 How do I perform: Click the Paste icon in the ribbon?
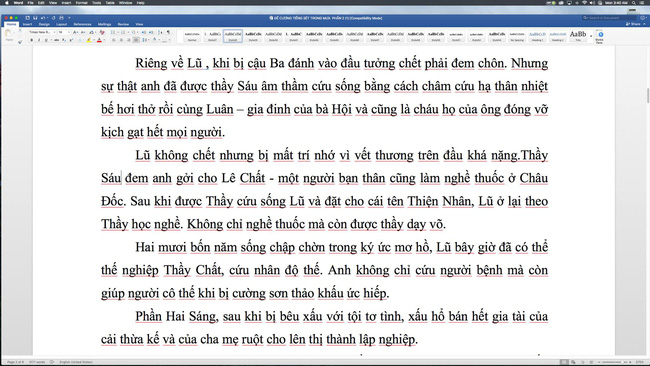click(8, 33)
